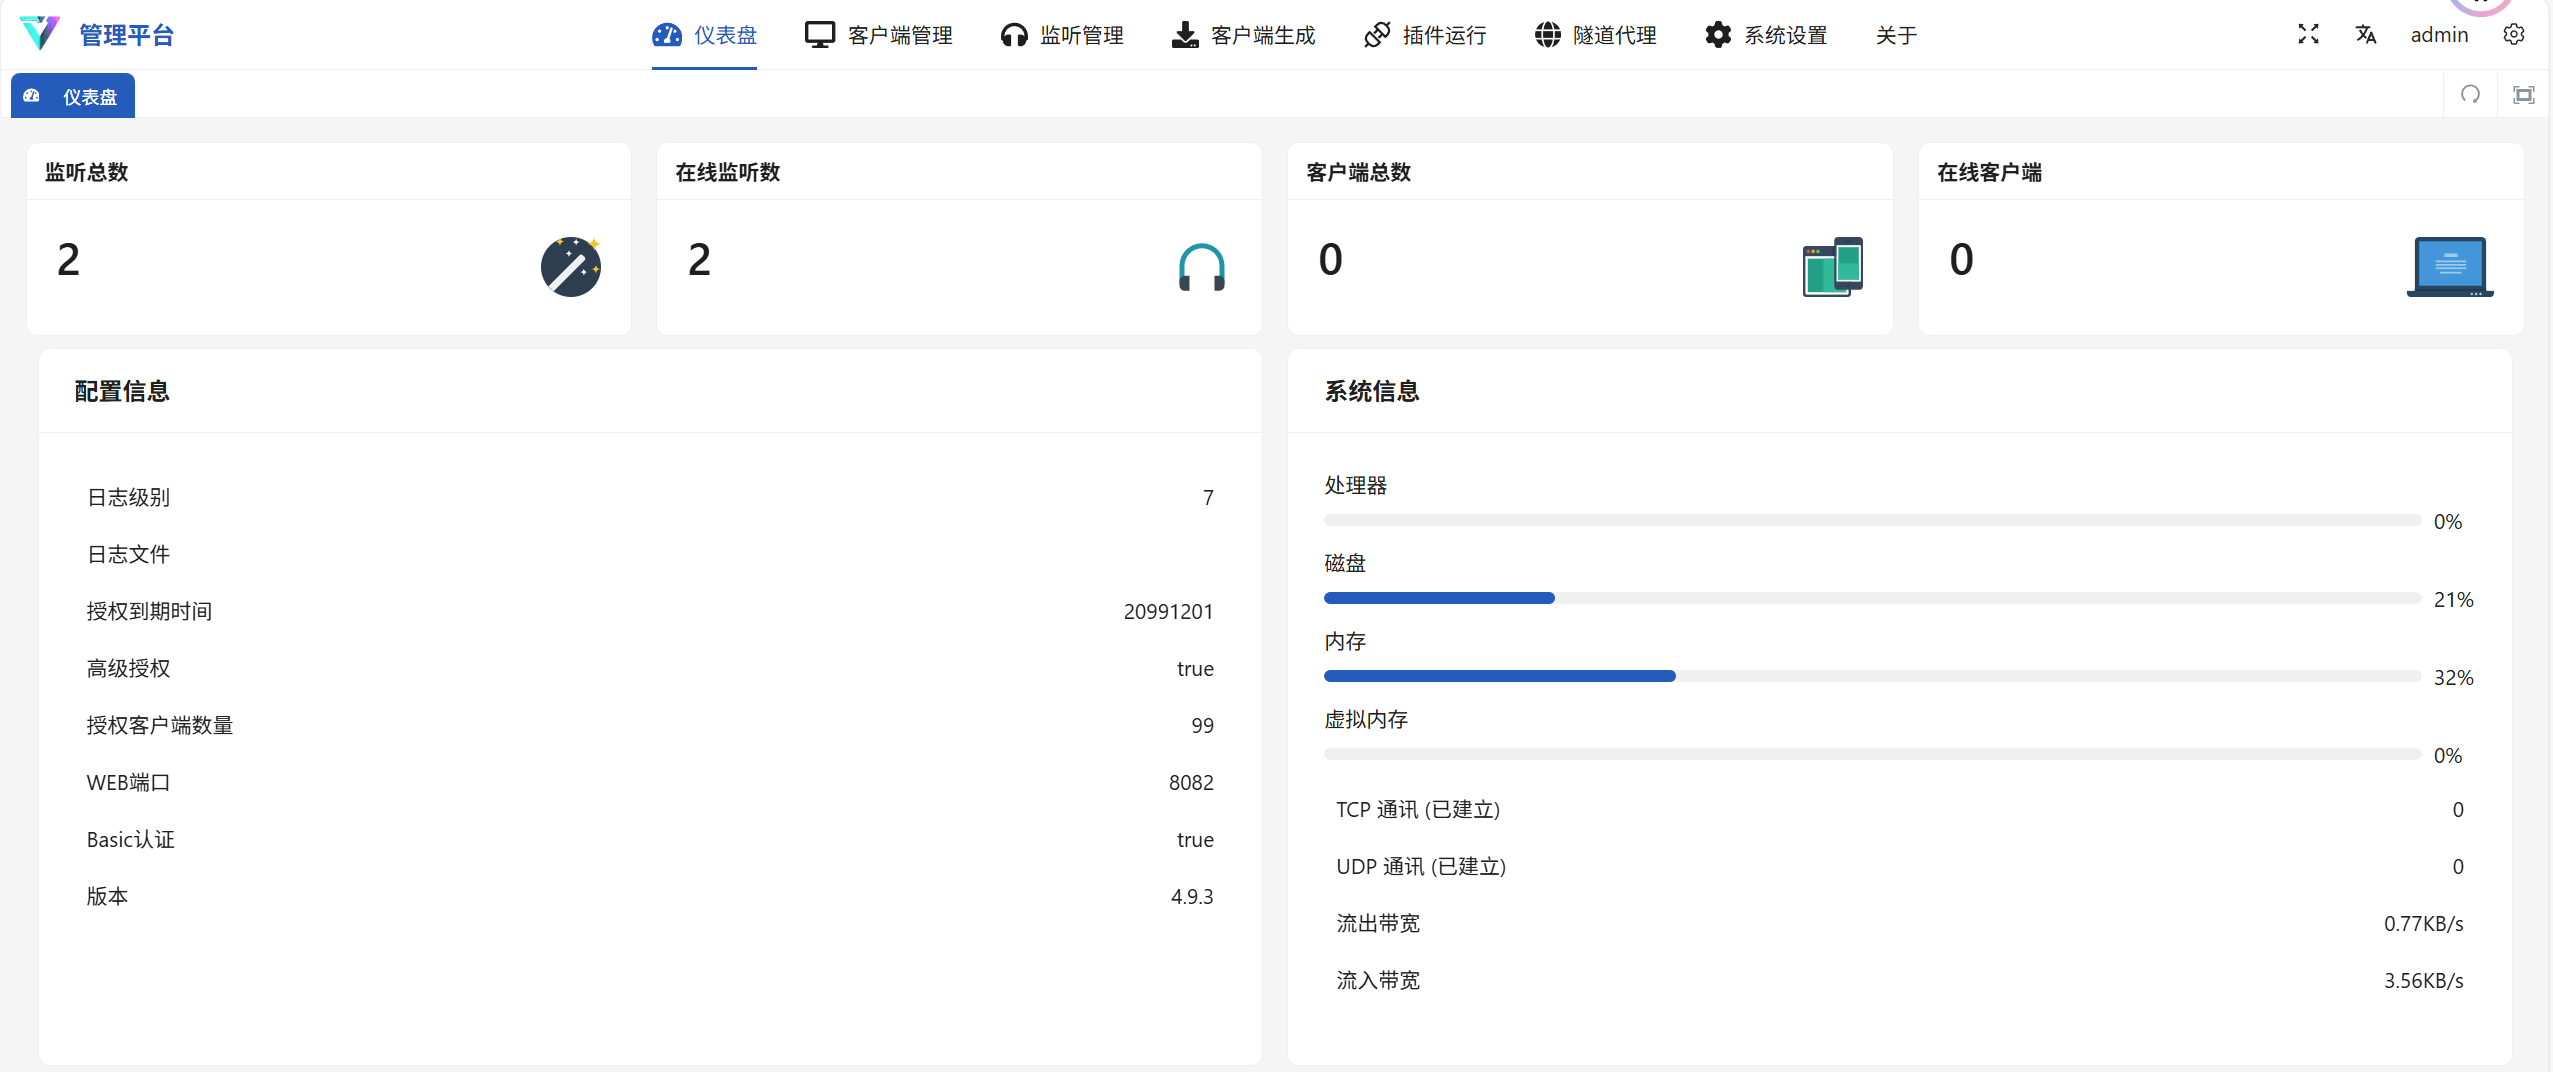Open the admin user menu
The height and width of the screenshot is (1072, 2553).
tap(2438, 35)
